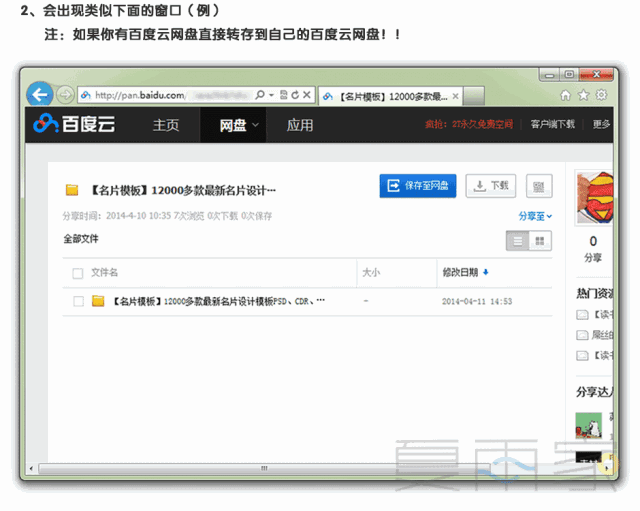Screen dimensions: 640x511
Task: Tick the checkbox for the 名片模板 folder row
Action: [78, 301]
